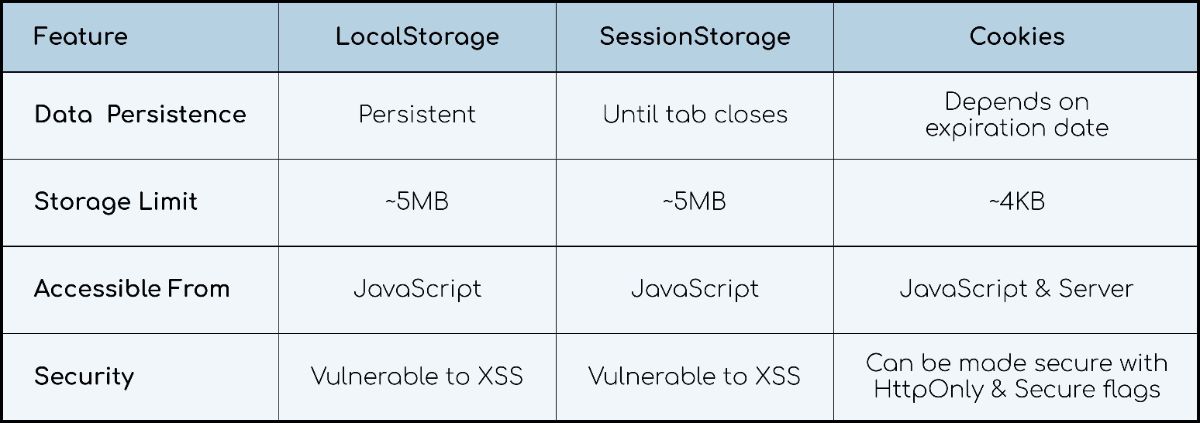
Task: Click JavaScript cell in SessionStorage column
Action: 695,289
